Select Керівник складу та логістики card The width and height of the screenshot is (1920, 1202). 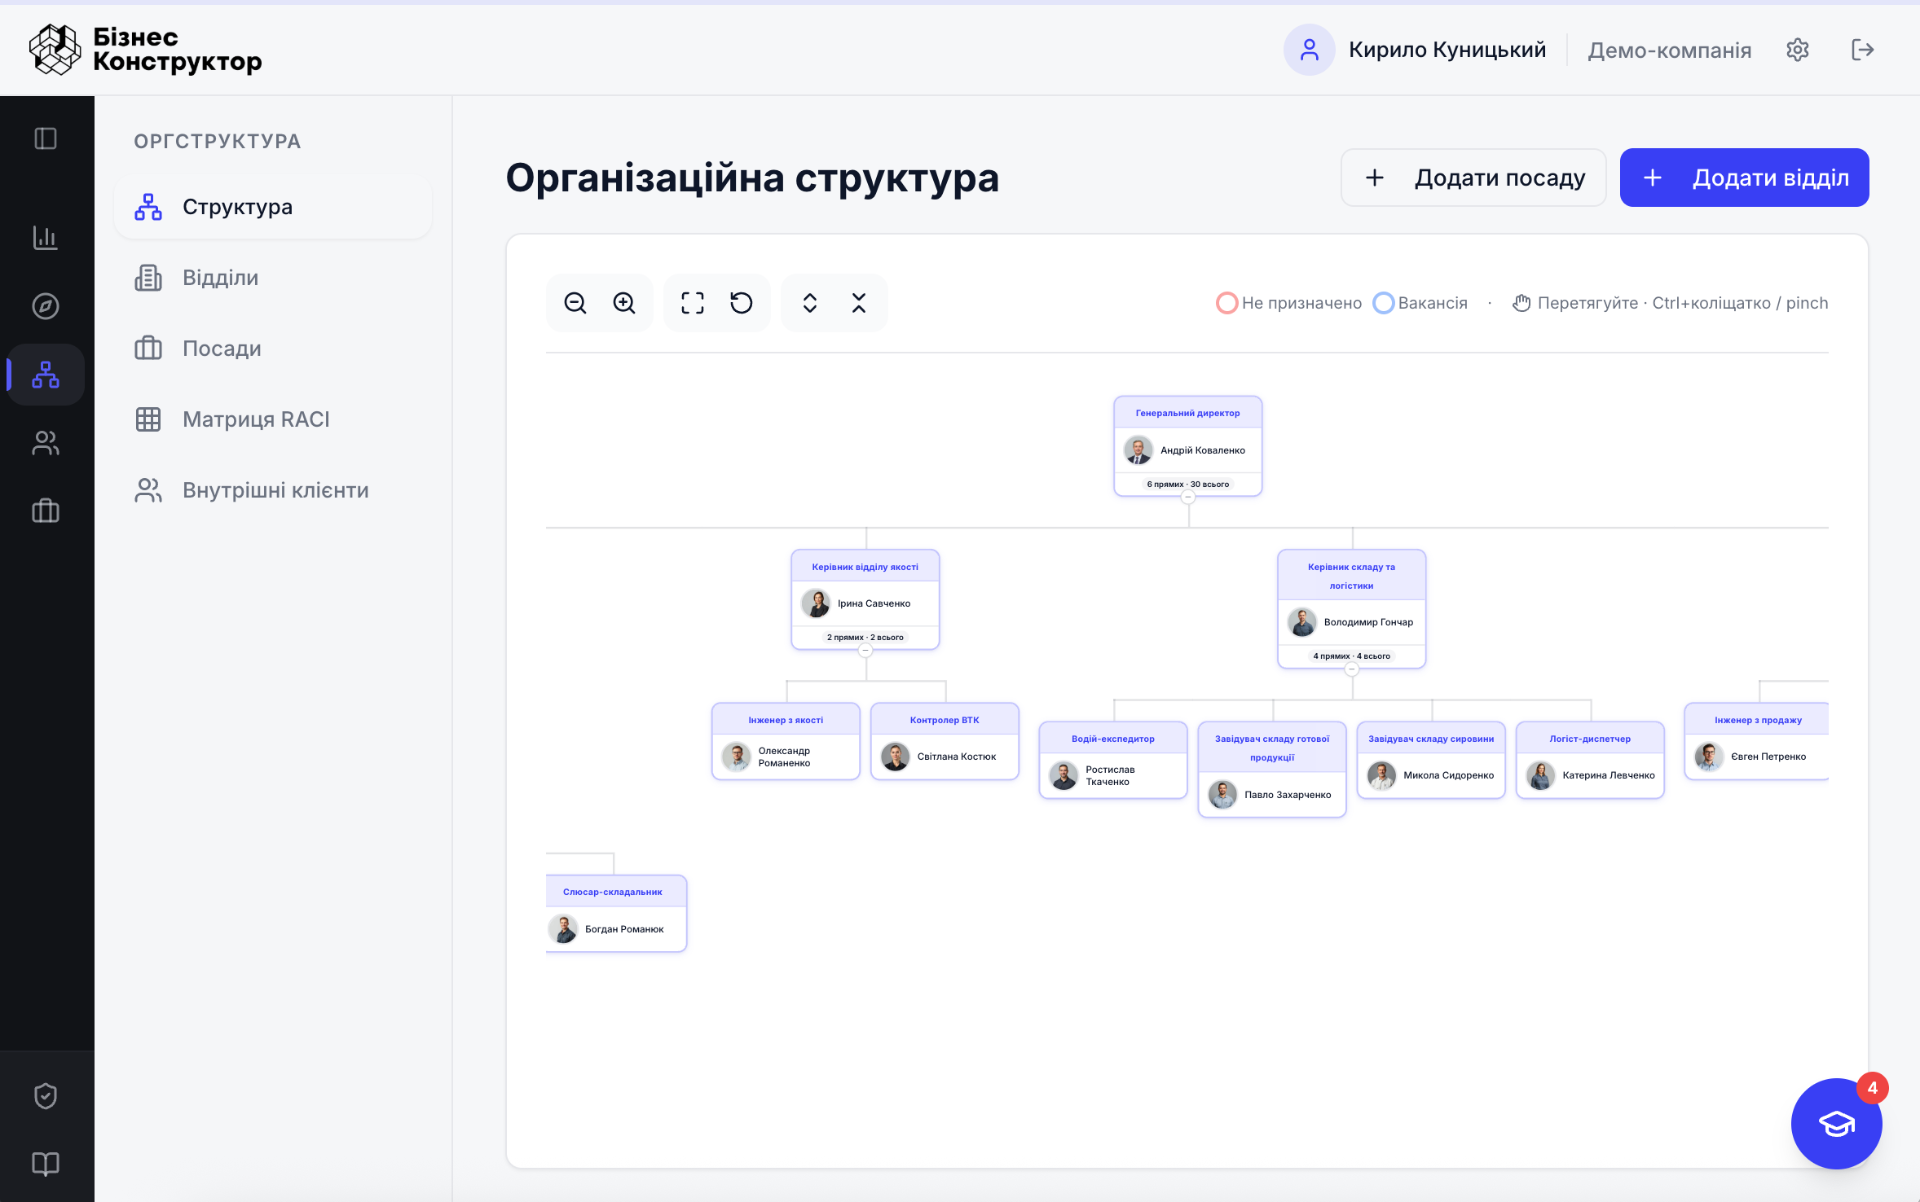[x=1352, y=609]
